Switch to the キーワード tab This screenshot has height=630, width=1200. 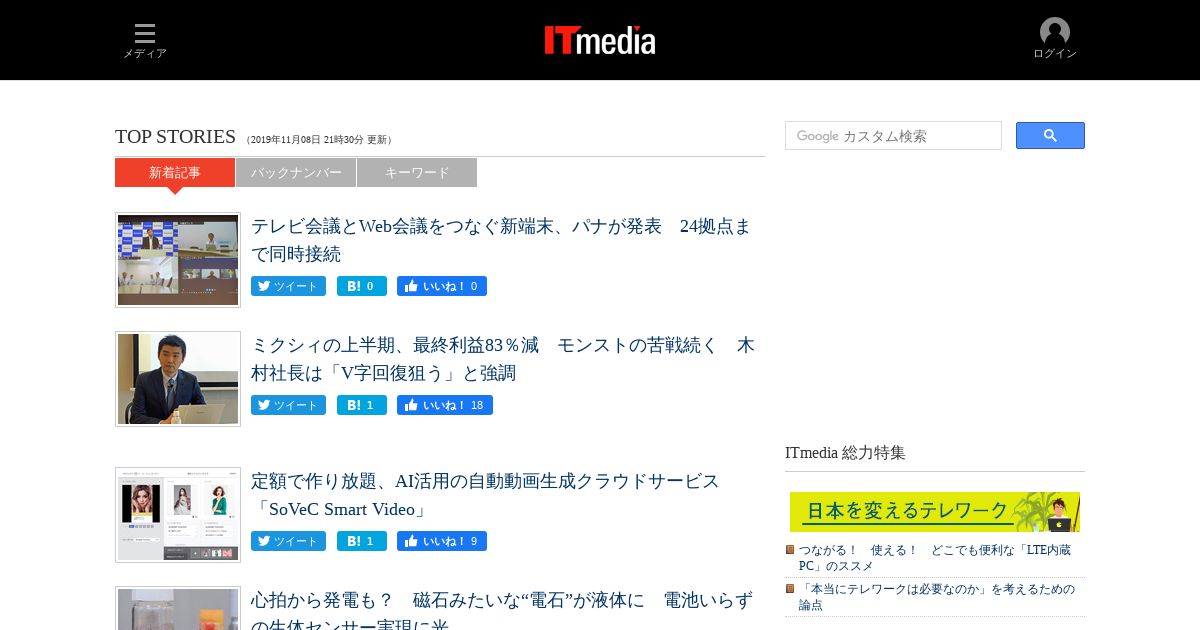coord(417,172)
